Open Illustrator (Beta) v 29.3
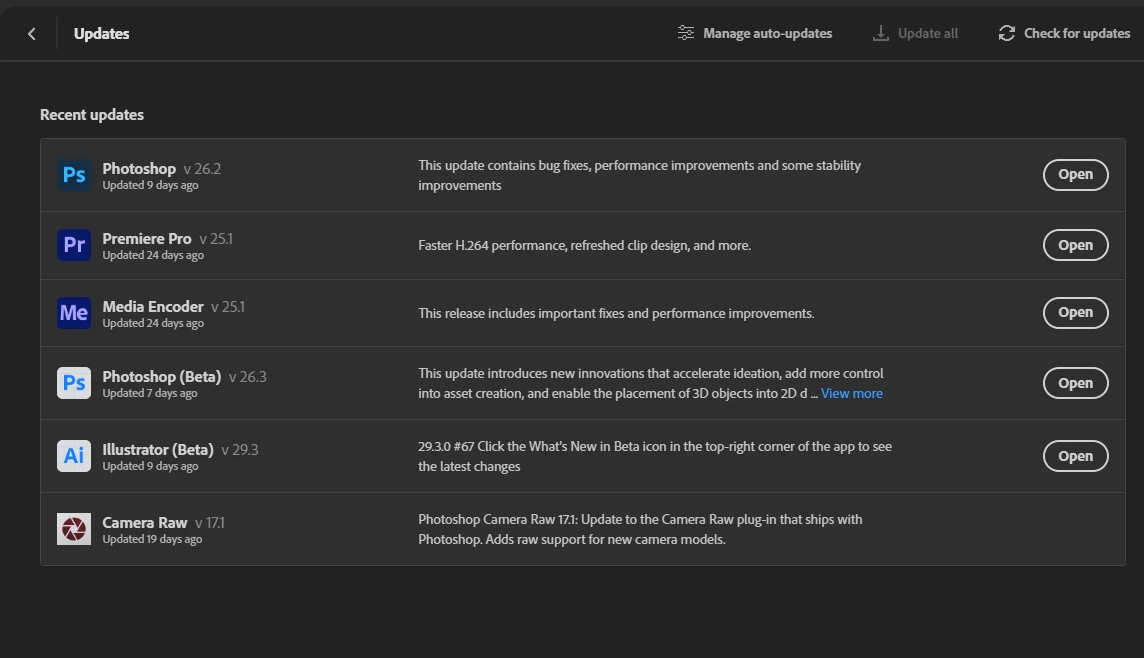 [1075, 456]
